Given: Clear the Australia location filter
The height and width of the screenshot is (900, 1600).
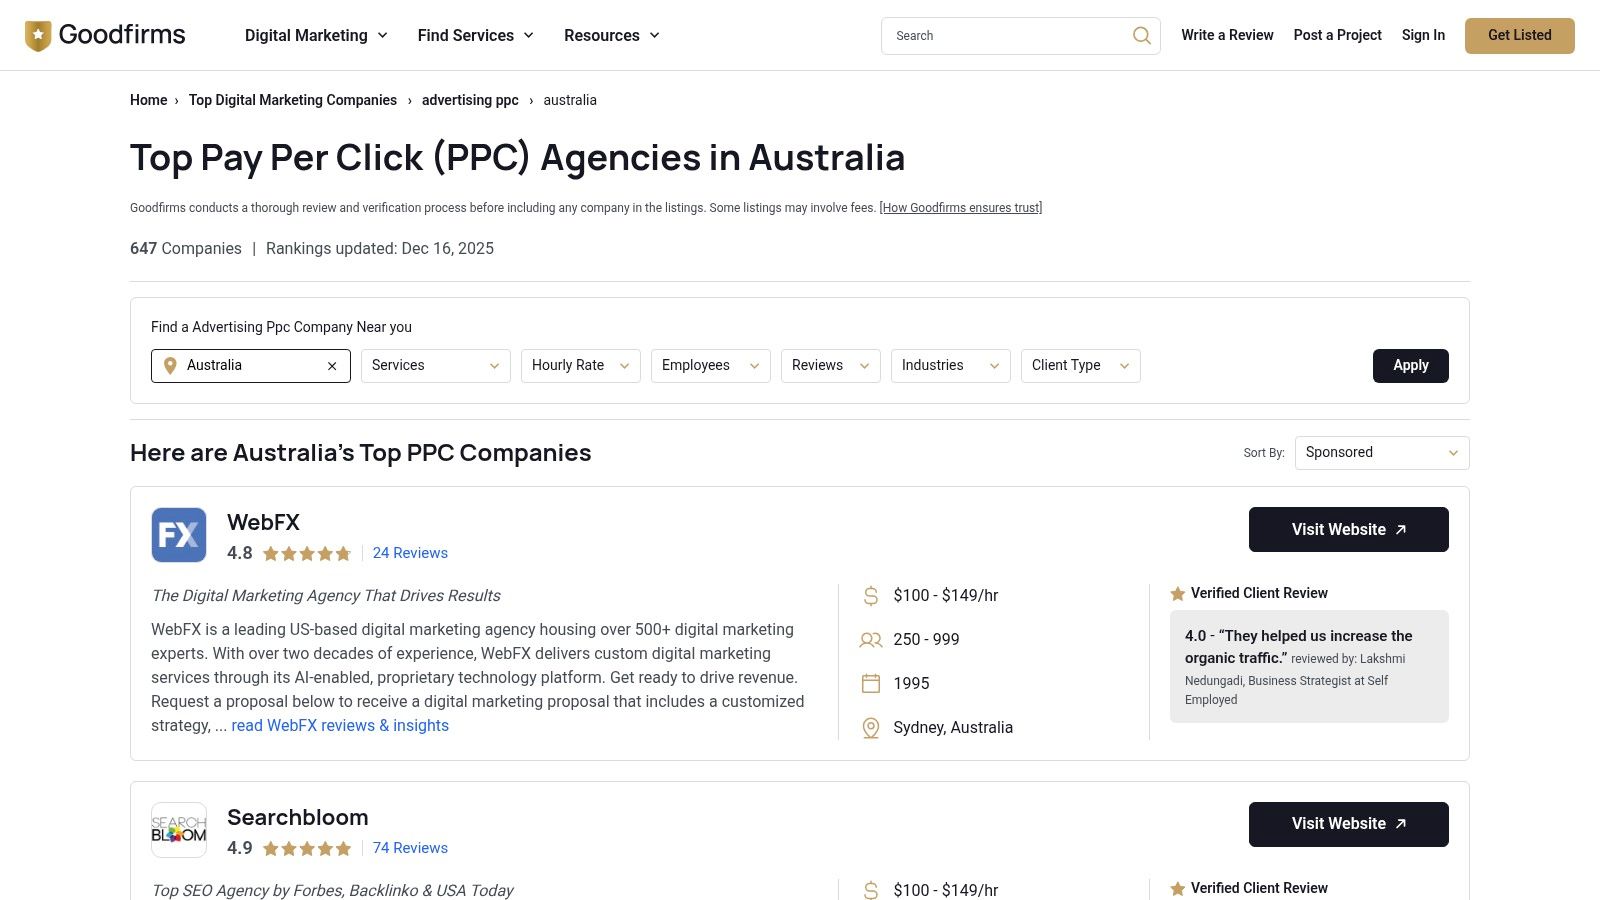Looking at the screenshot, I should (x=332, y=366).
